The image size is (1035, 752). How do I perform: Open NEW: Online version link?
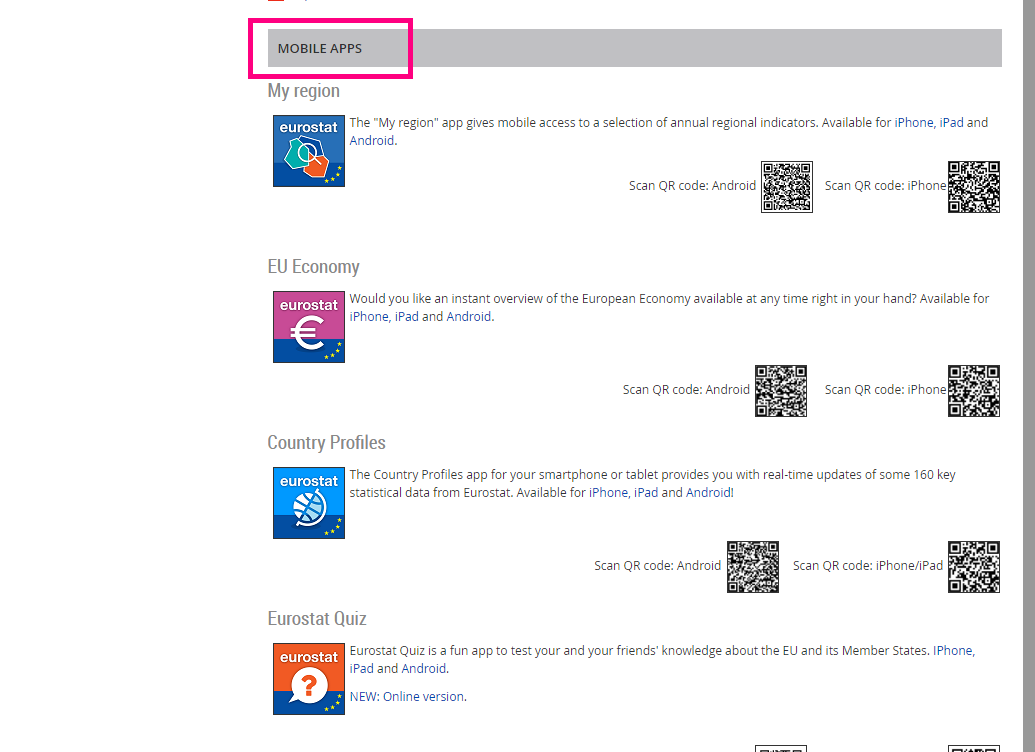(x=407, y=697)
